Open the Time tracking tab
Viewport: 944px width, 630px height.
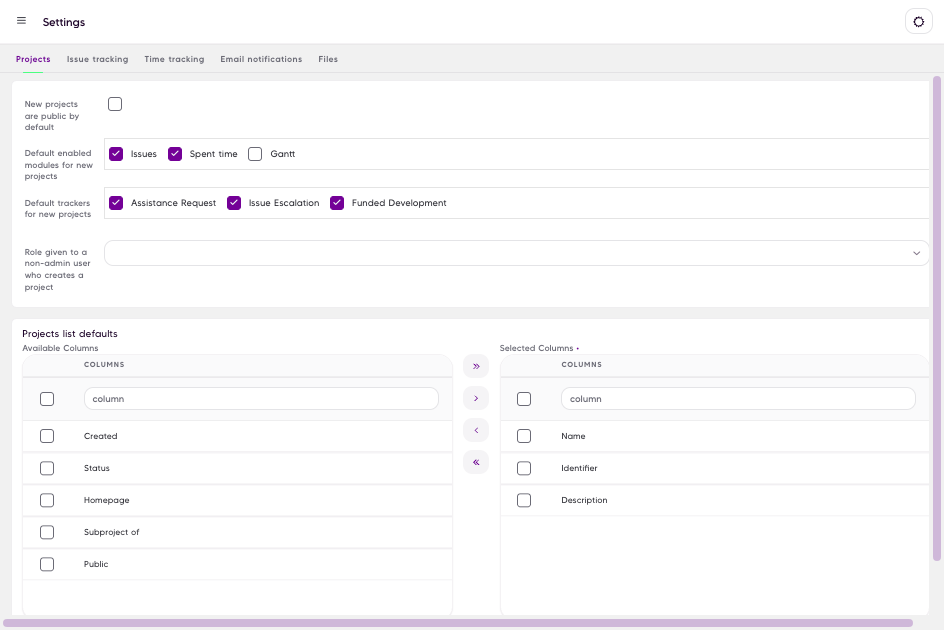pos(174,59)
